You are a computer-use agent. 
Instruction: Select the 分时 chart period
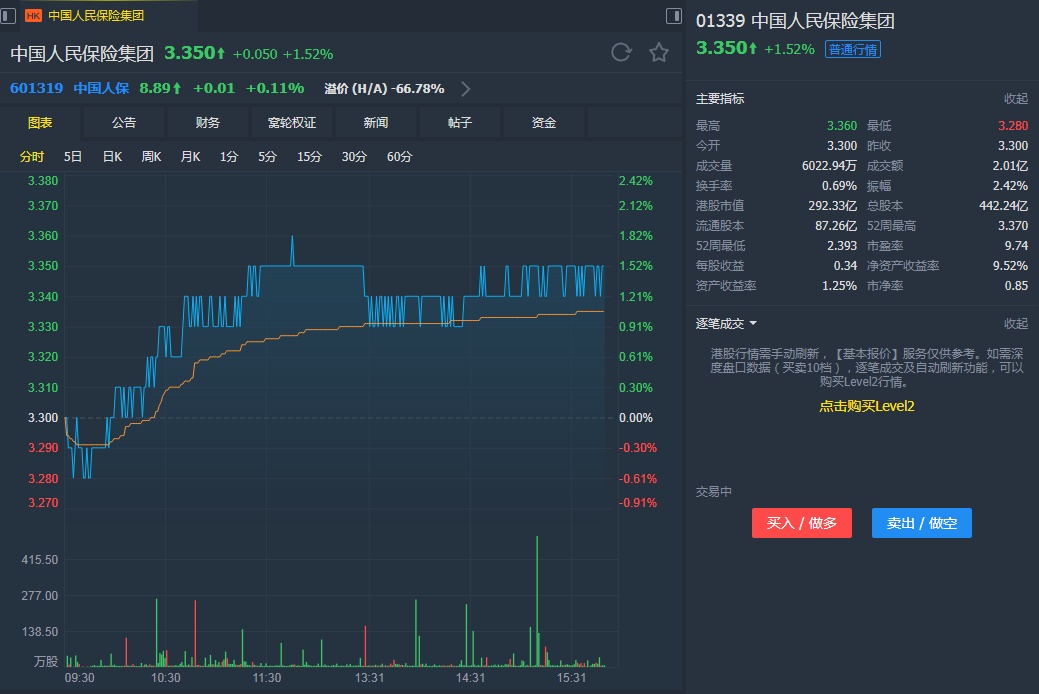pyautogui.click(x=32, y=157)
